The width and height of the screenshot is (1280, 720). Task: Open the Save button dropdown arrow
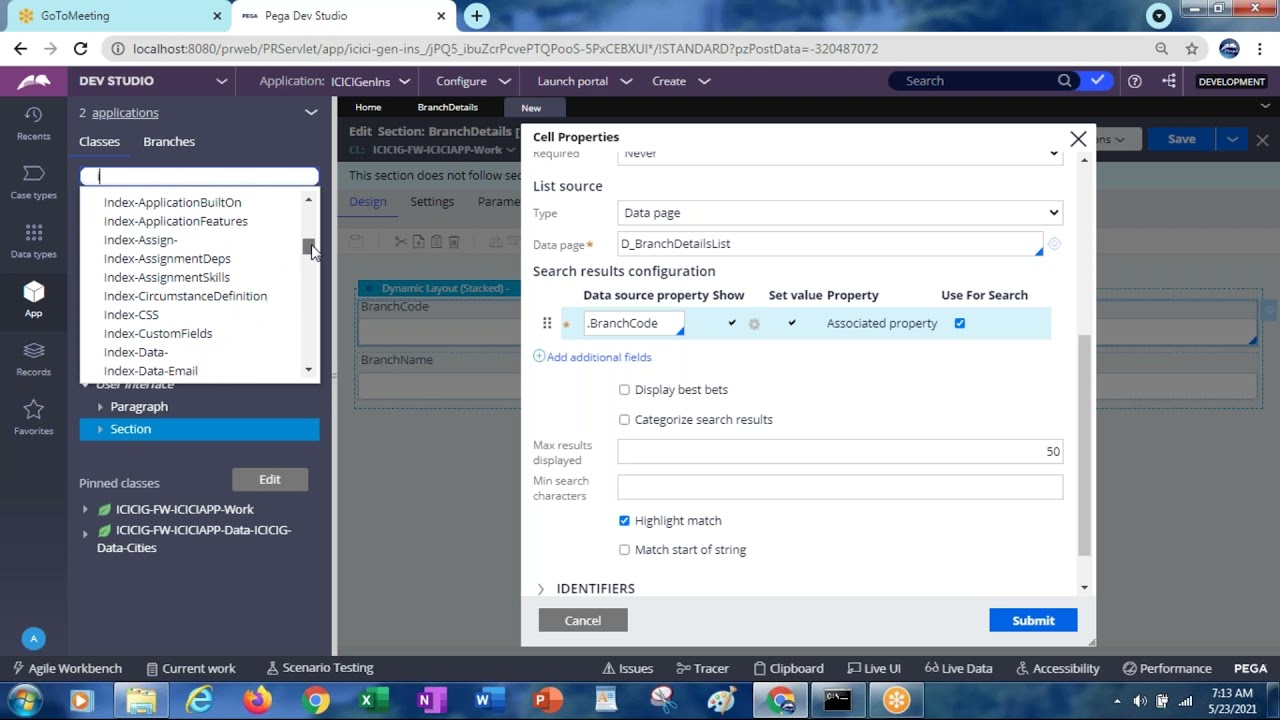(x=1232, y=140)
